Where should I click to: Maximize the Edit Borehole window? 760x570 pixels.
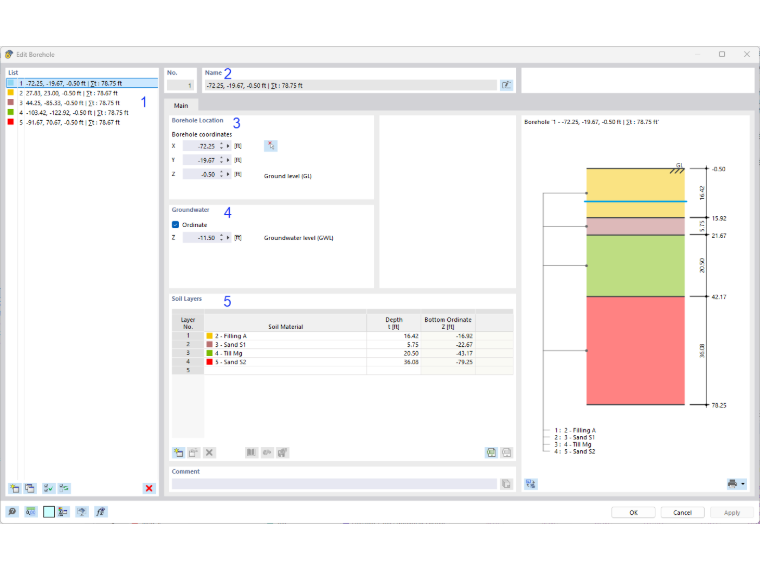722,54
